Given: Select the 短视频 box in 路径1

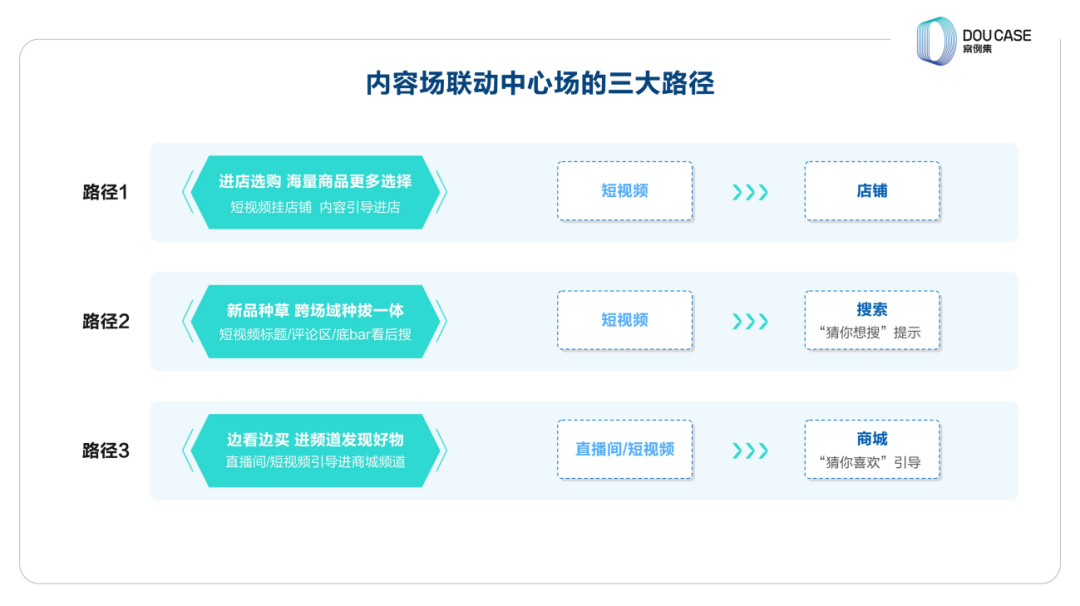Looking at the screenshot, I should [625, 191].
